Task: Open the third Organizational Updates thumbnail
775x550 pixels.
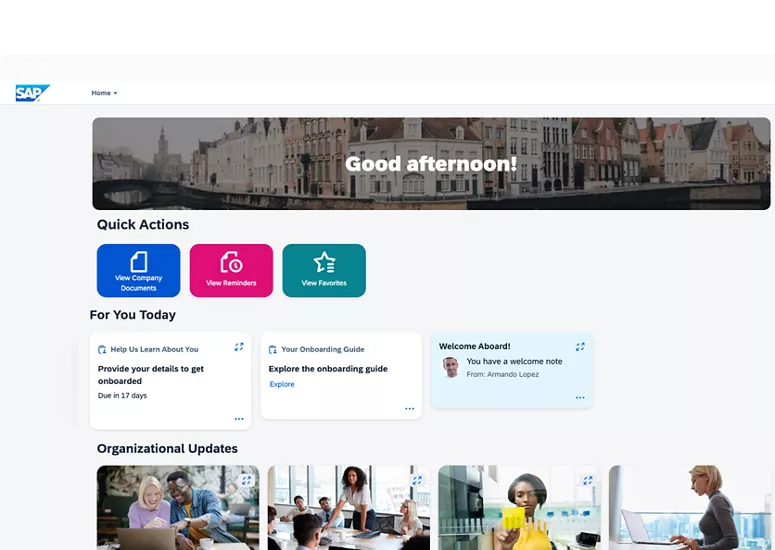Action: click(x=519, y=510)
